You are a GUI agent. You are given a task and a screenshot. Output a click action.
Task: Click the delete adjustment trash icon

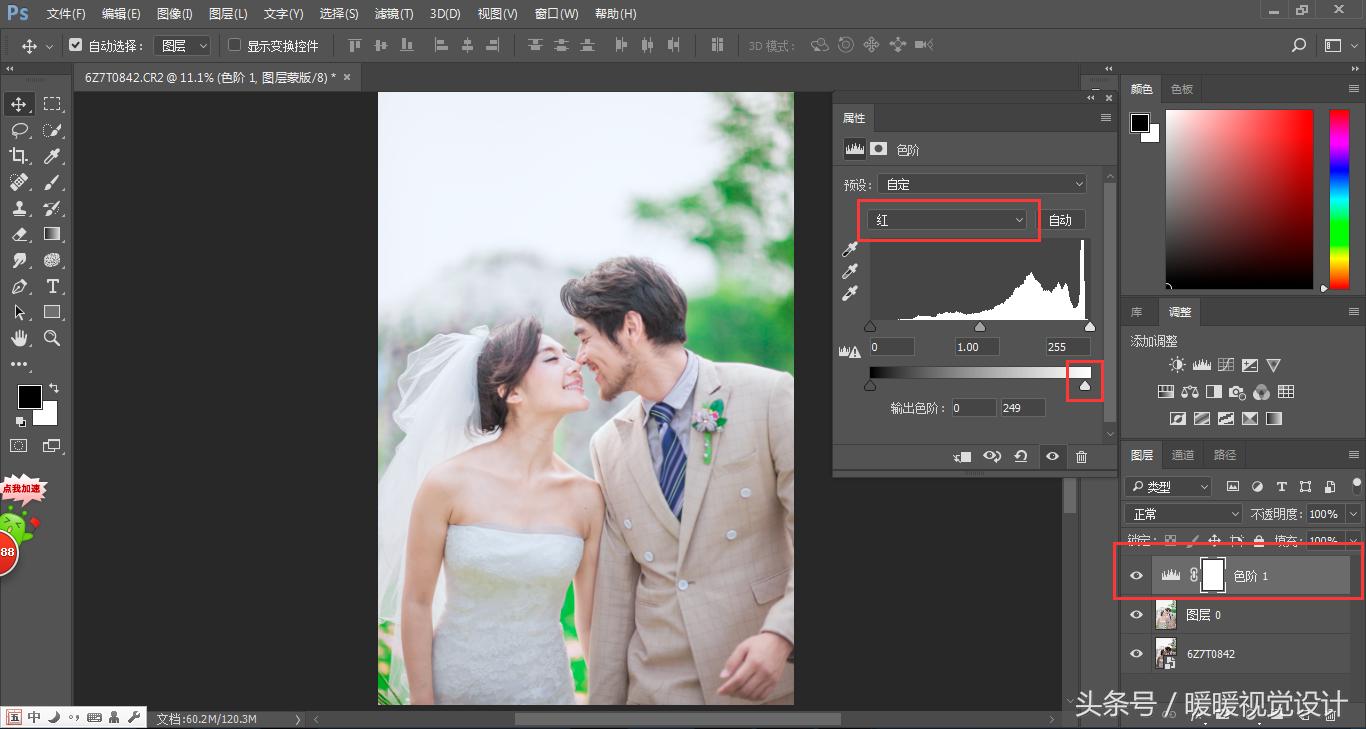(x=1081, y=457)
